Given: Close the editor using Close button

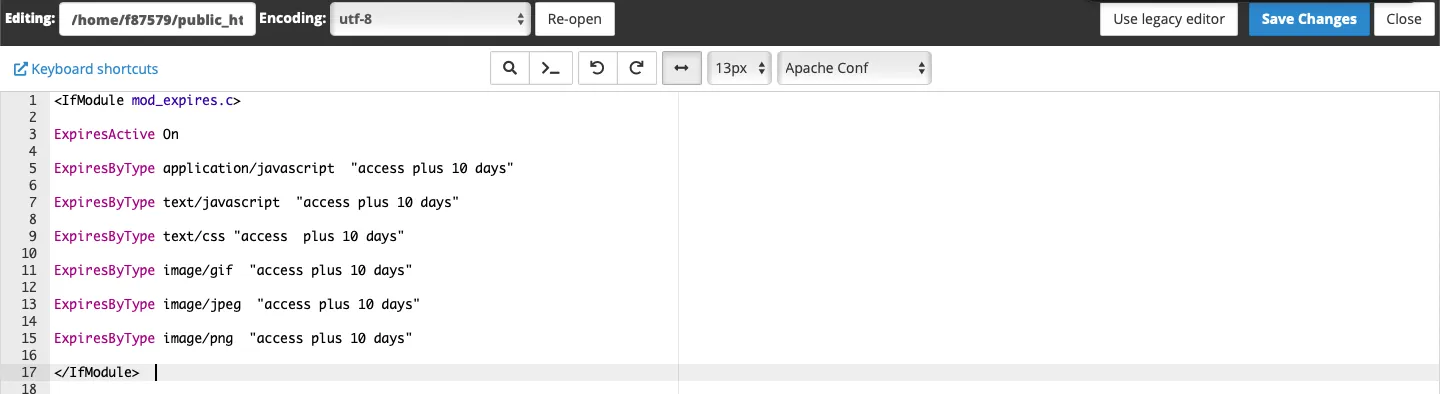Looking at the screenshot, I should click(1404, 19).
